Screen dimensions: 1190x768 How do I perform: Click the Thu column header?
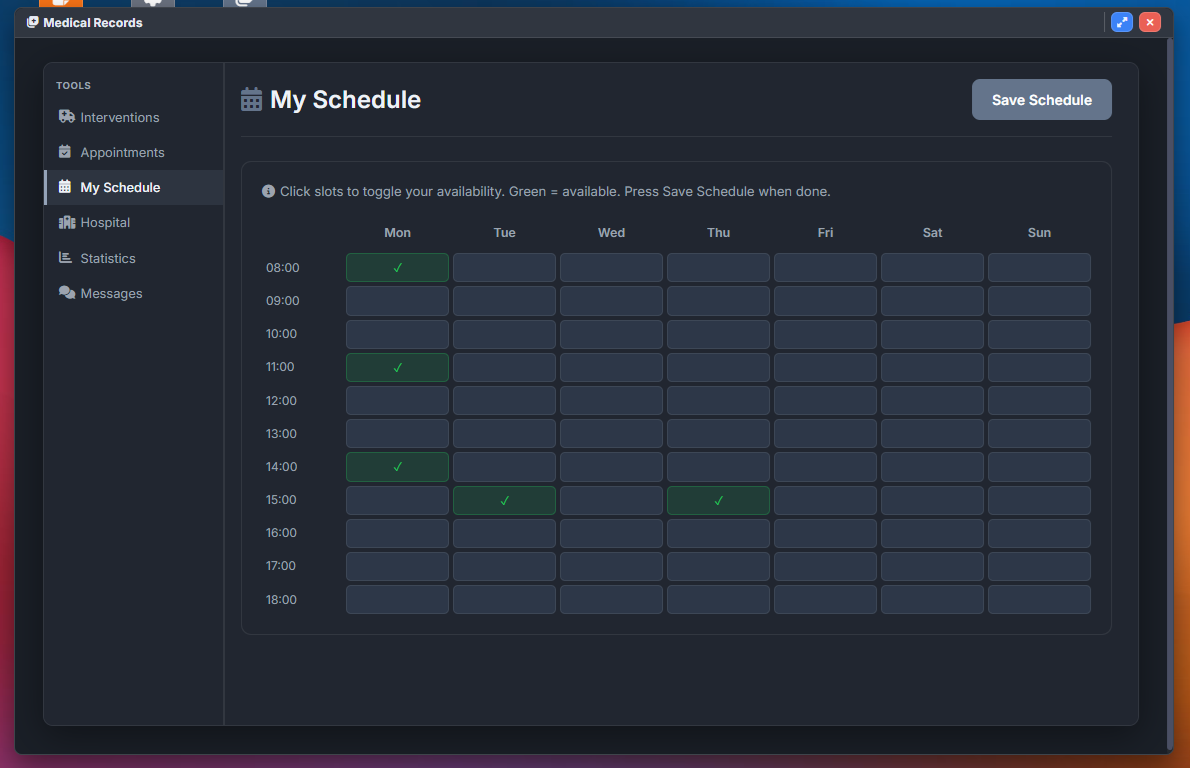(718, 232)
